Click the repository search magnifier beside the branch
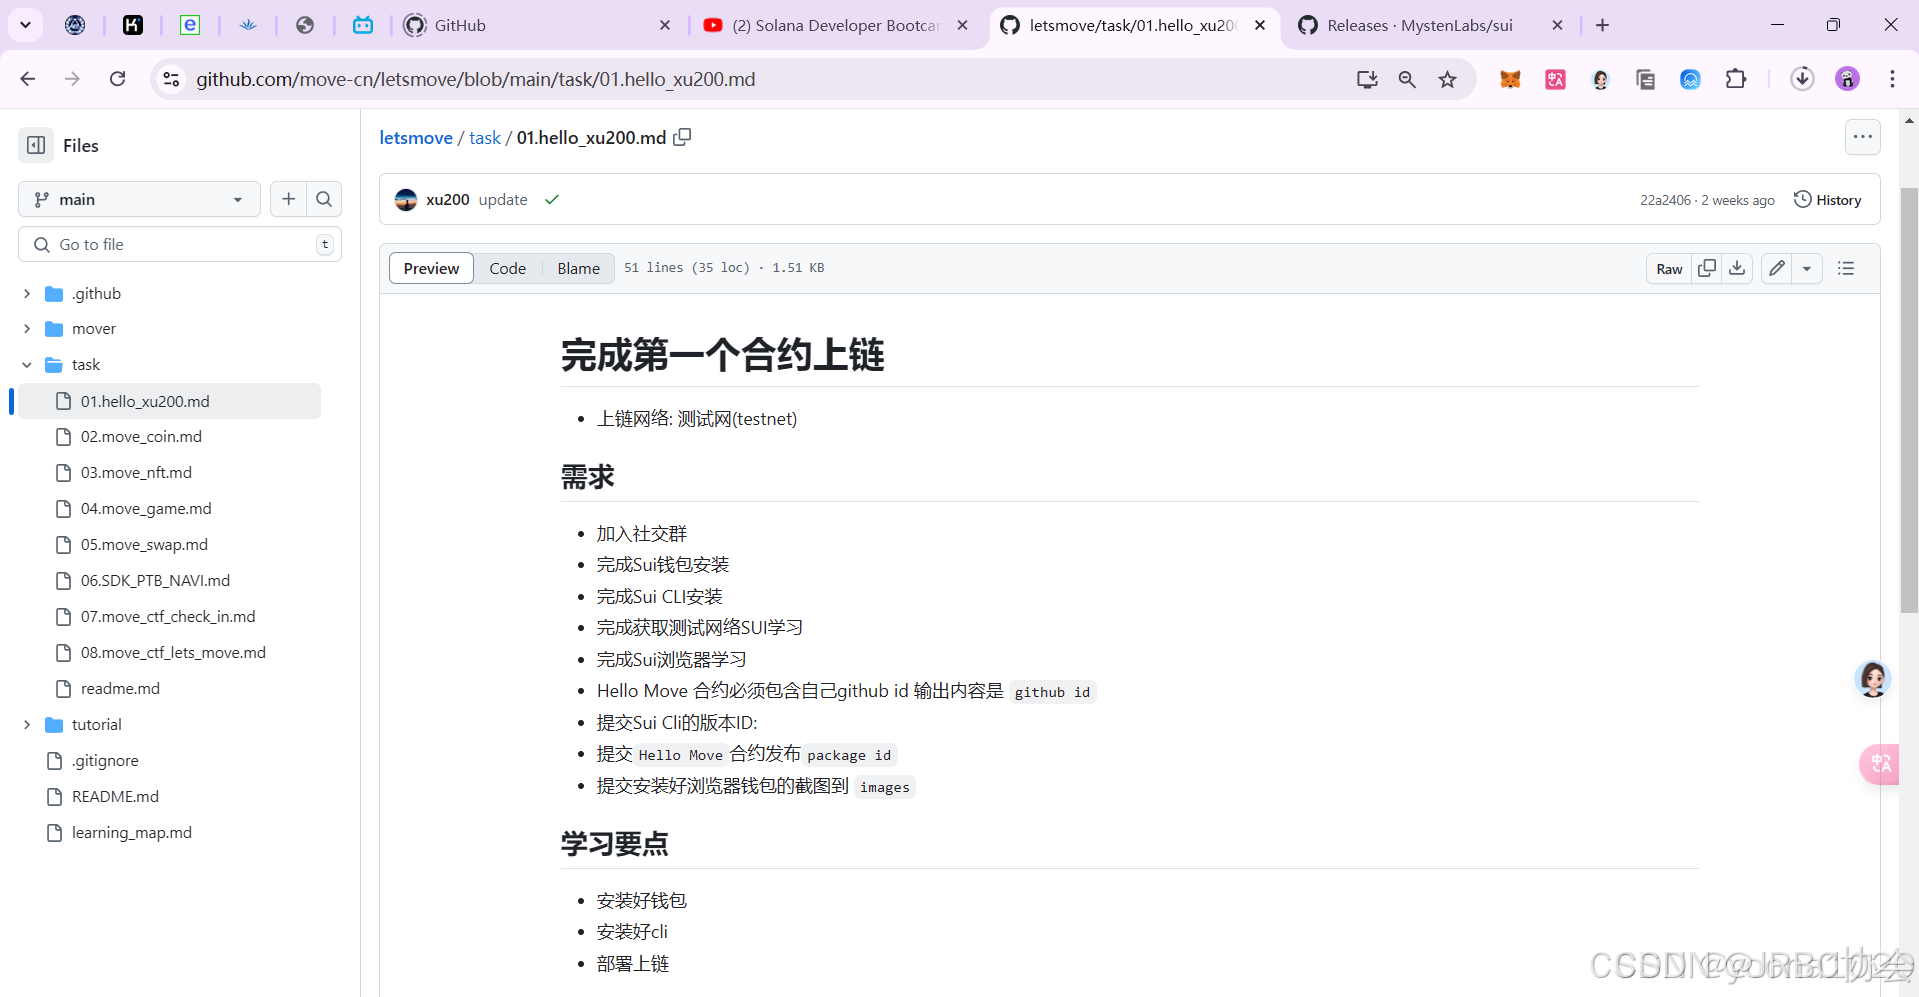Image resolution: width=1919 pixels, height=997 pixels. pyautogui.click(x=323, y=199)
